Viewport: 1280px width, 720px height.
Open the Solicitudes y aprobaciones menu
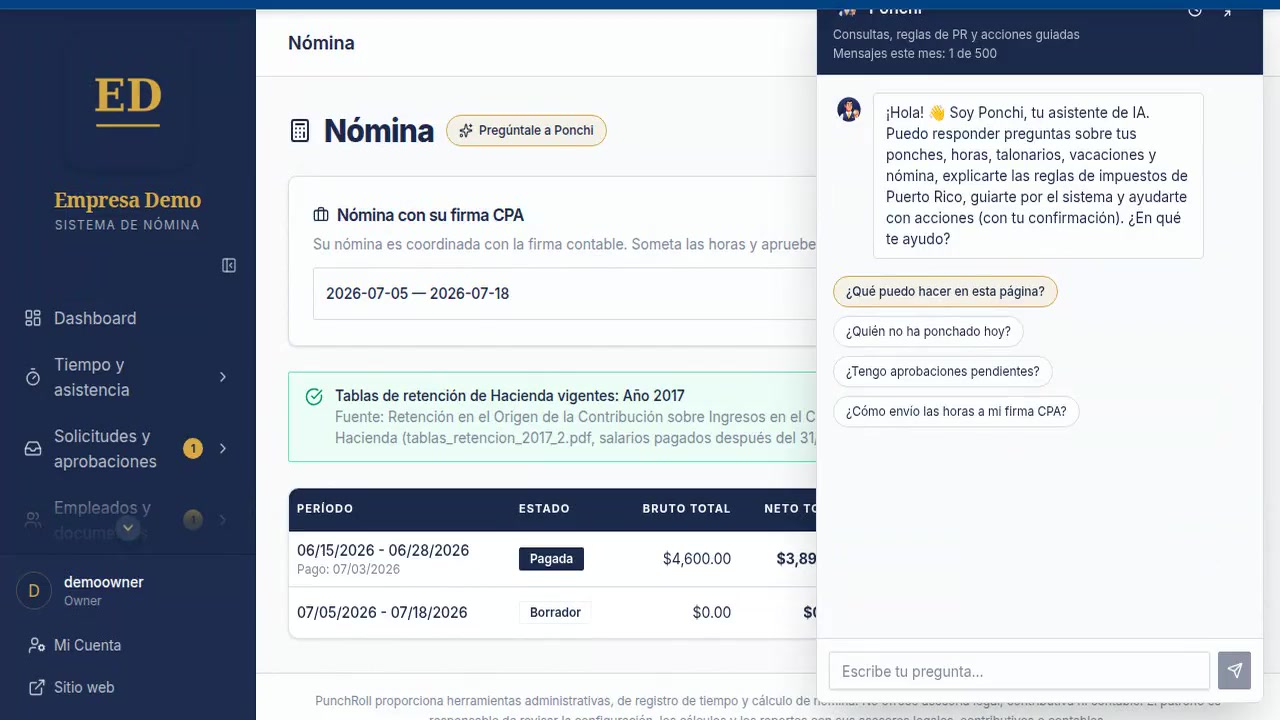[x=128, y=449]
